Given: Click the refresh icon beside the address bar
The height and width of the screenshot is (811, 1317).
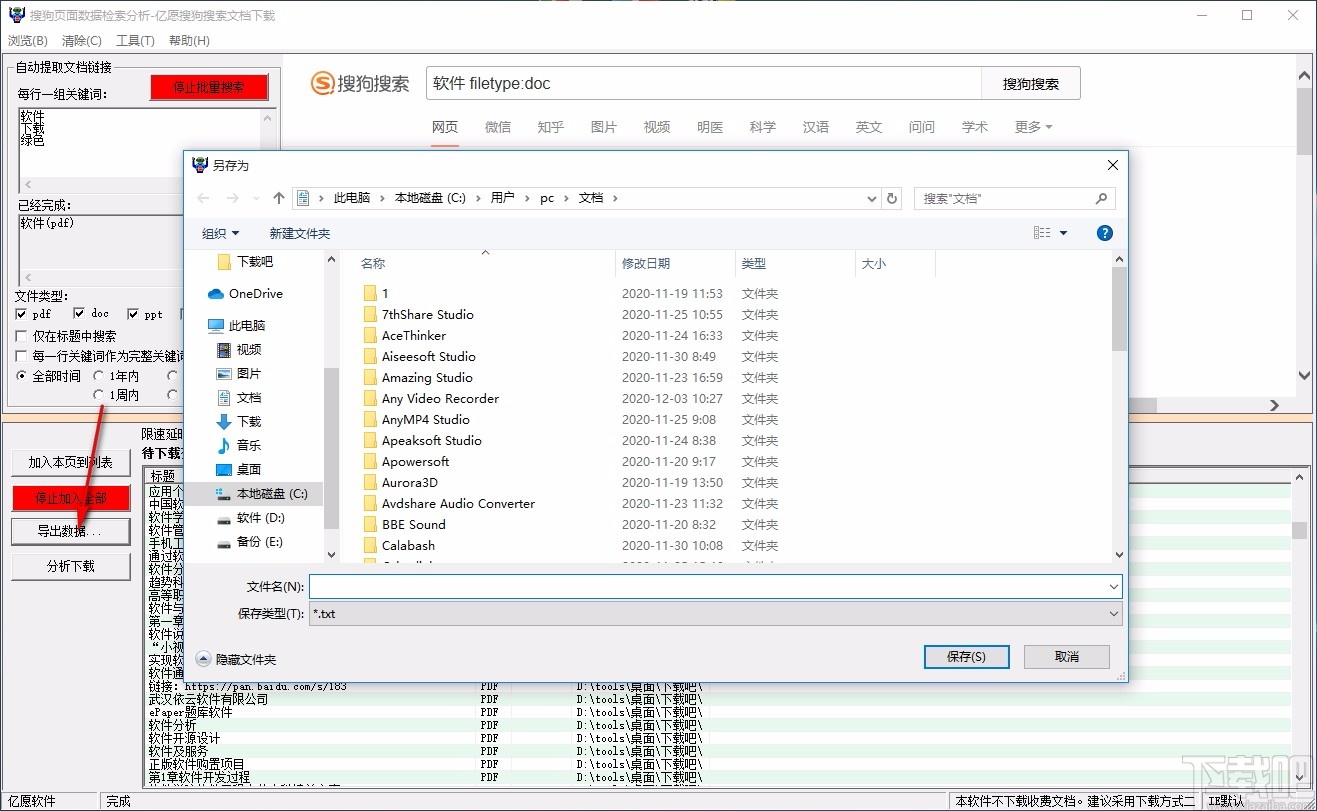Looking at the screenshot, I should pos(891,198).
